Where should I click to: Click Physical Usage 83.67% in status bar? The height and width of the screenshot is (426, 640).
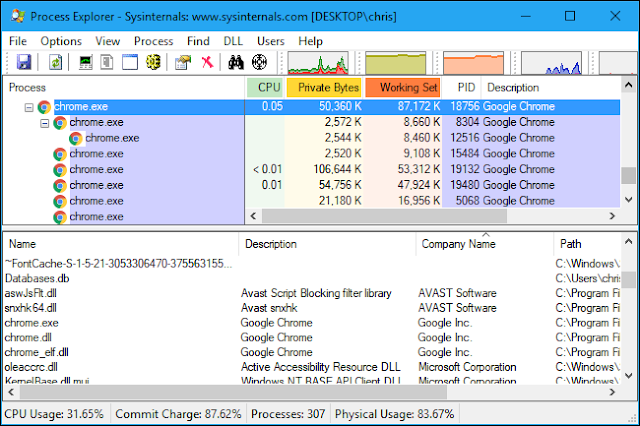[394, 414]
